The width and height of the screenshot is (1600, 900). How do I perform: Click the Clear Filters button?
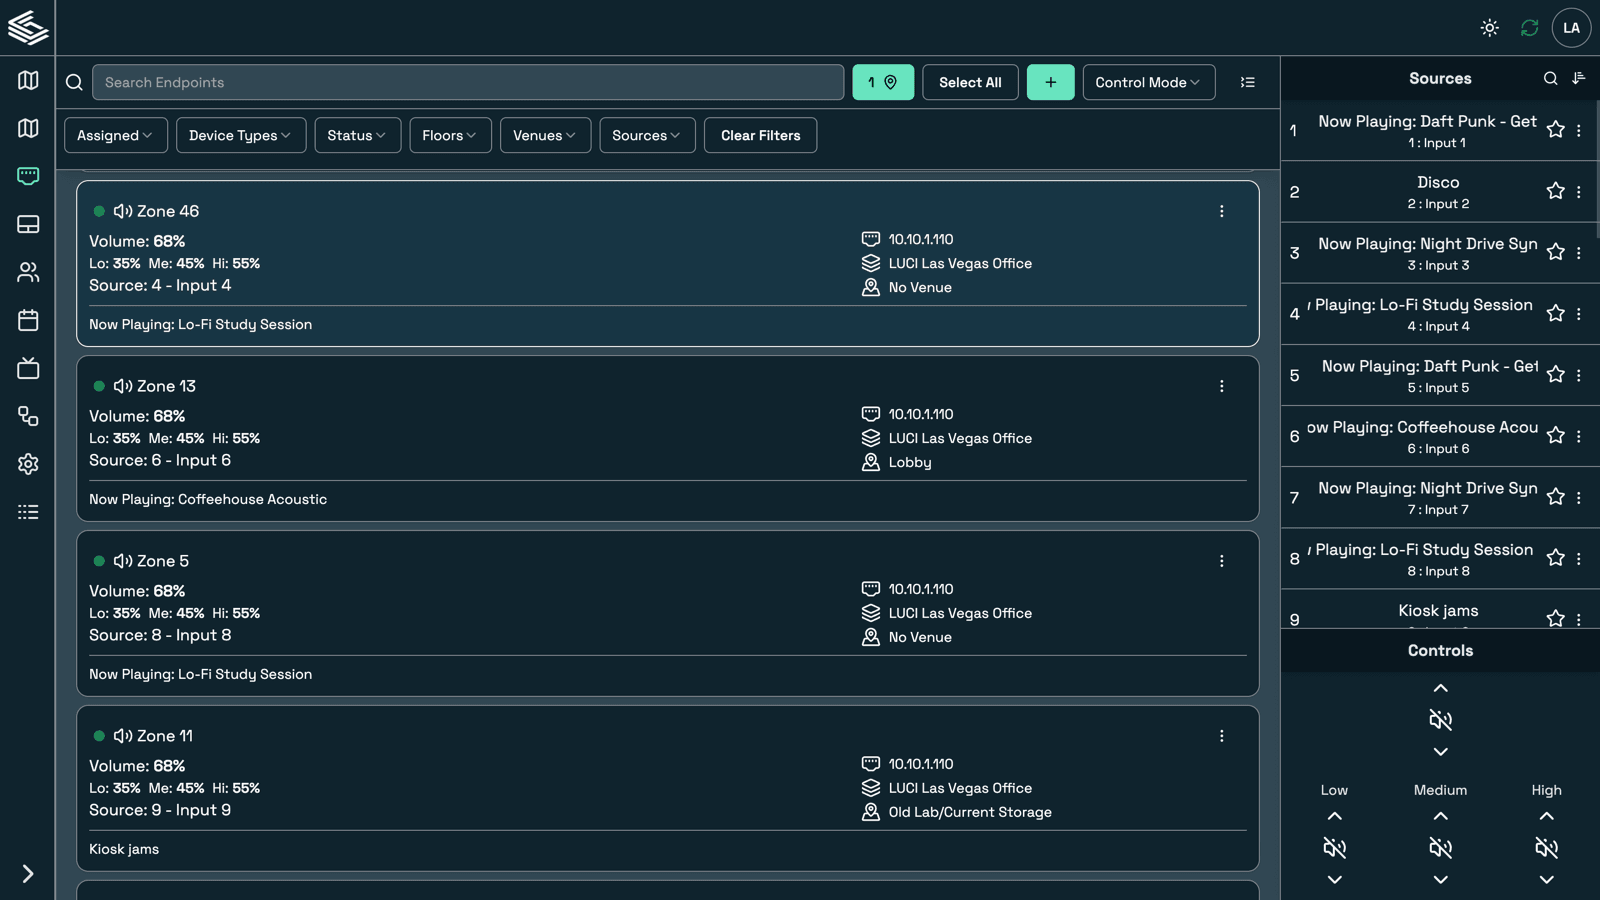click(x=760, y=135)
